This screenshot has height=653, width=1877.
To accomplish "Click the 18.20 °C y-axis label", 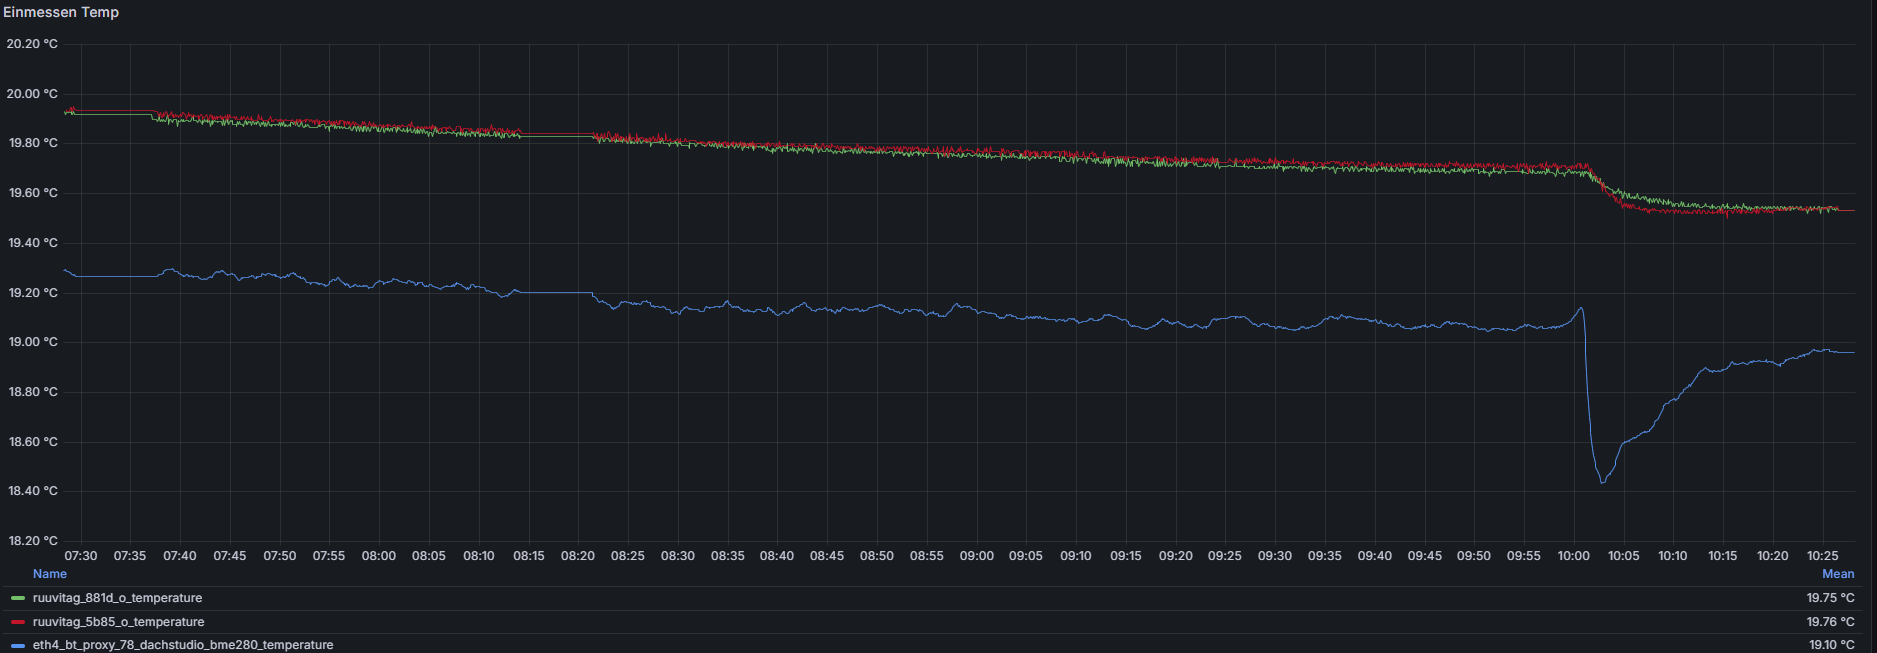I will 32,541.
